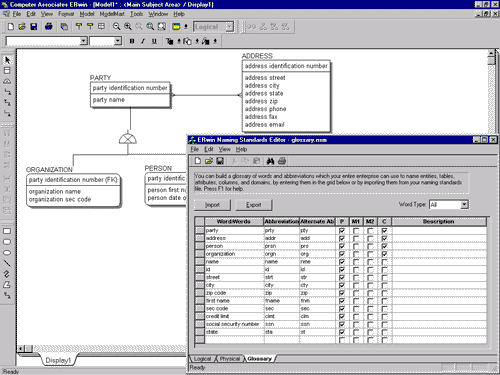Click the text color tool icon
The image size is (500, 375).
[170, 41]
